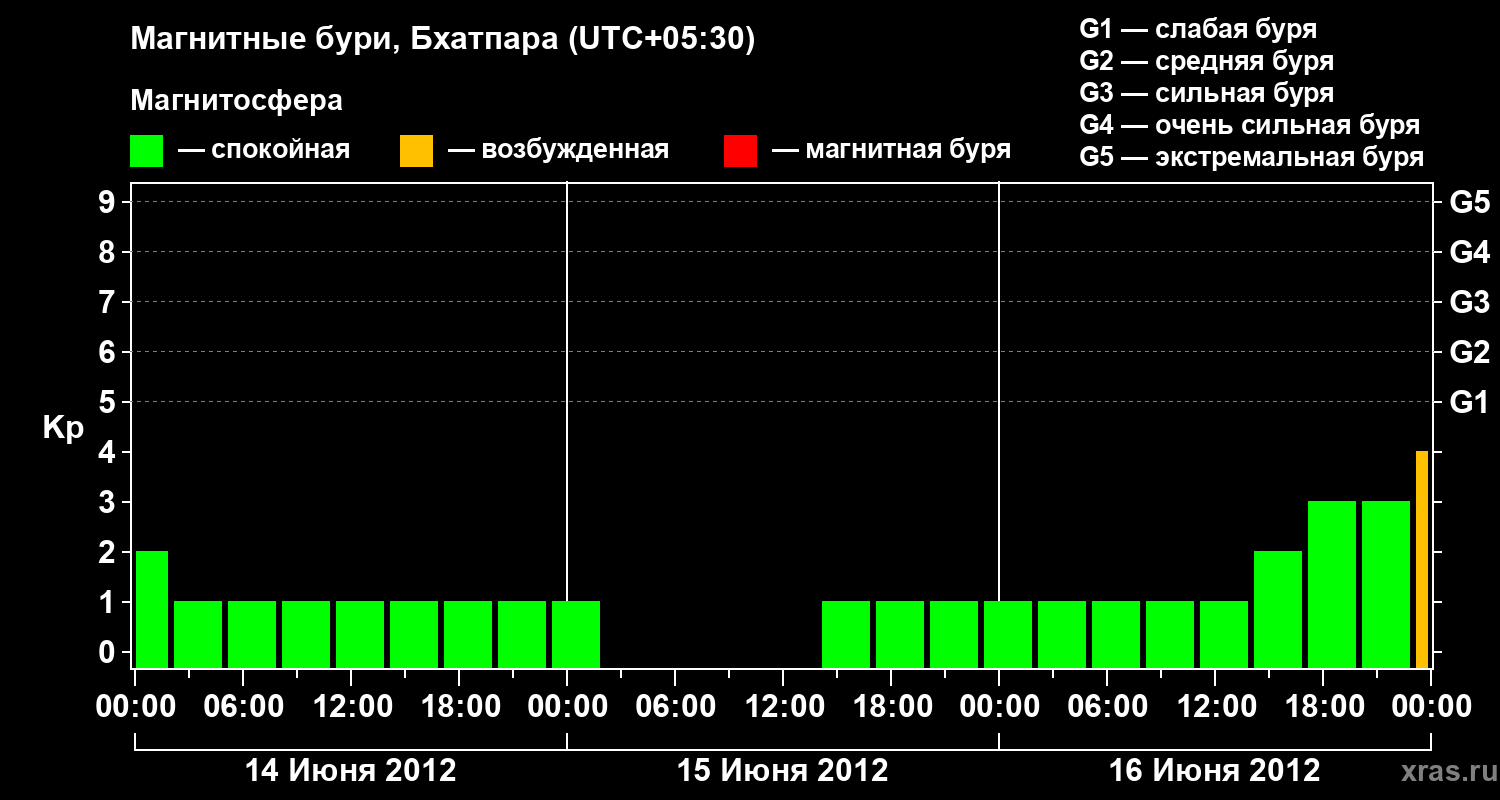Screen dimensions: 1500x800
Task: Click the Kp 3 bar at 18:00 on 16 June
Action: pyautogui.click(x=1332, y=584)
